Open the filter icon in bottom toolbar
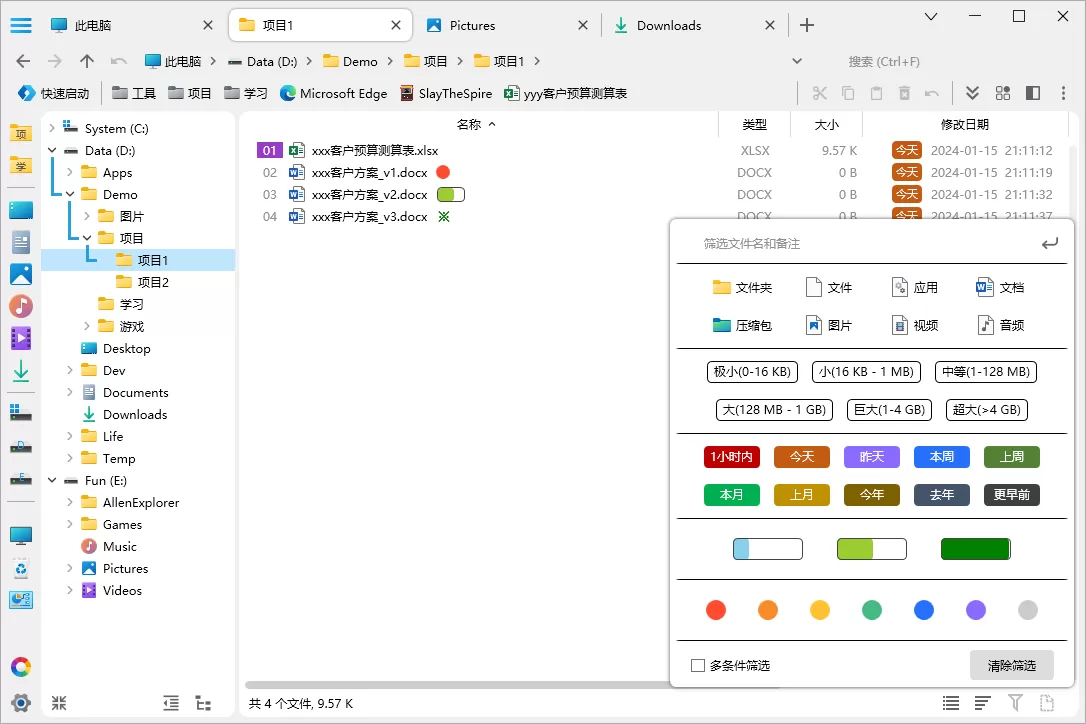 1013,703
